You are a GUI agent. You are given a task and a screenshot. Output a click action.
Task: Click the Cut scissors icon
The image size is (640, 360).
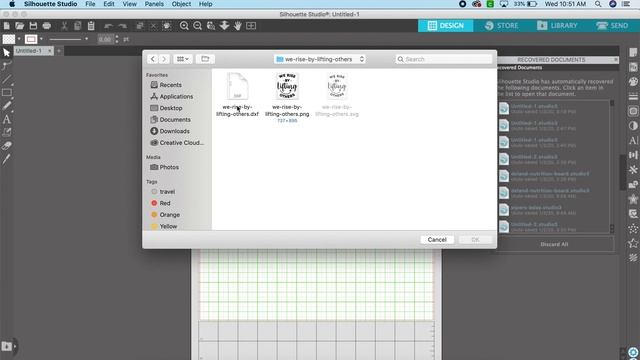click(64, 26)
